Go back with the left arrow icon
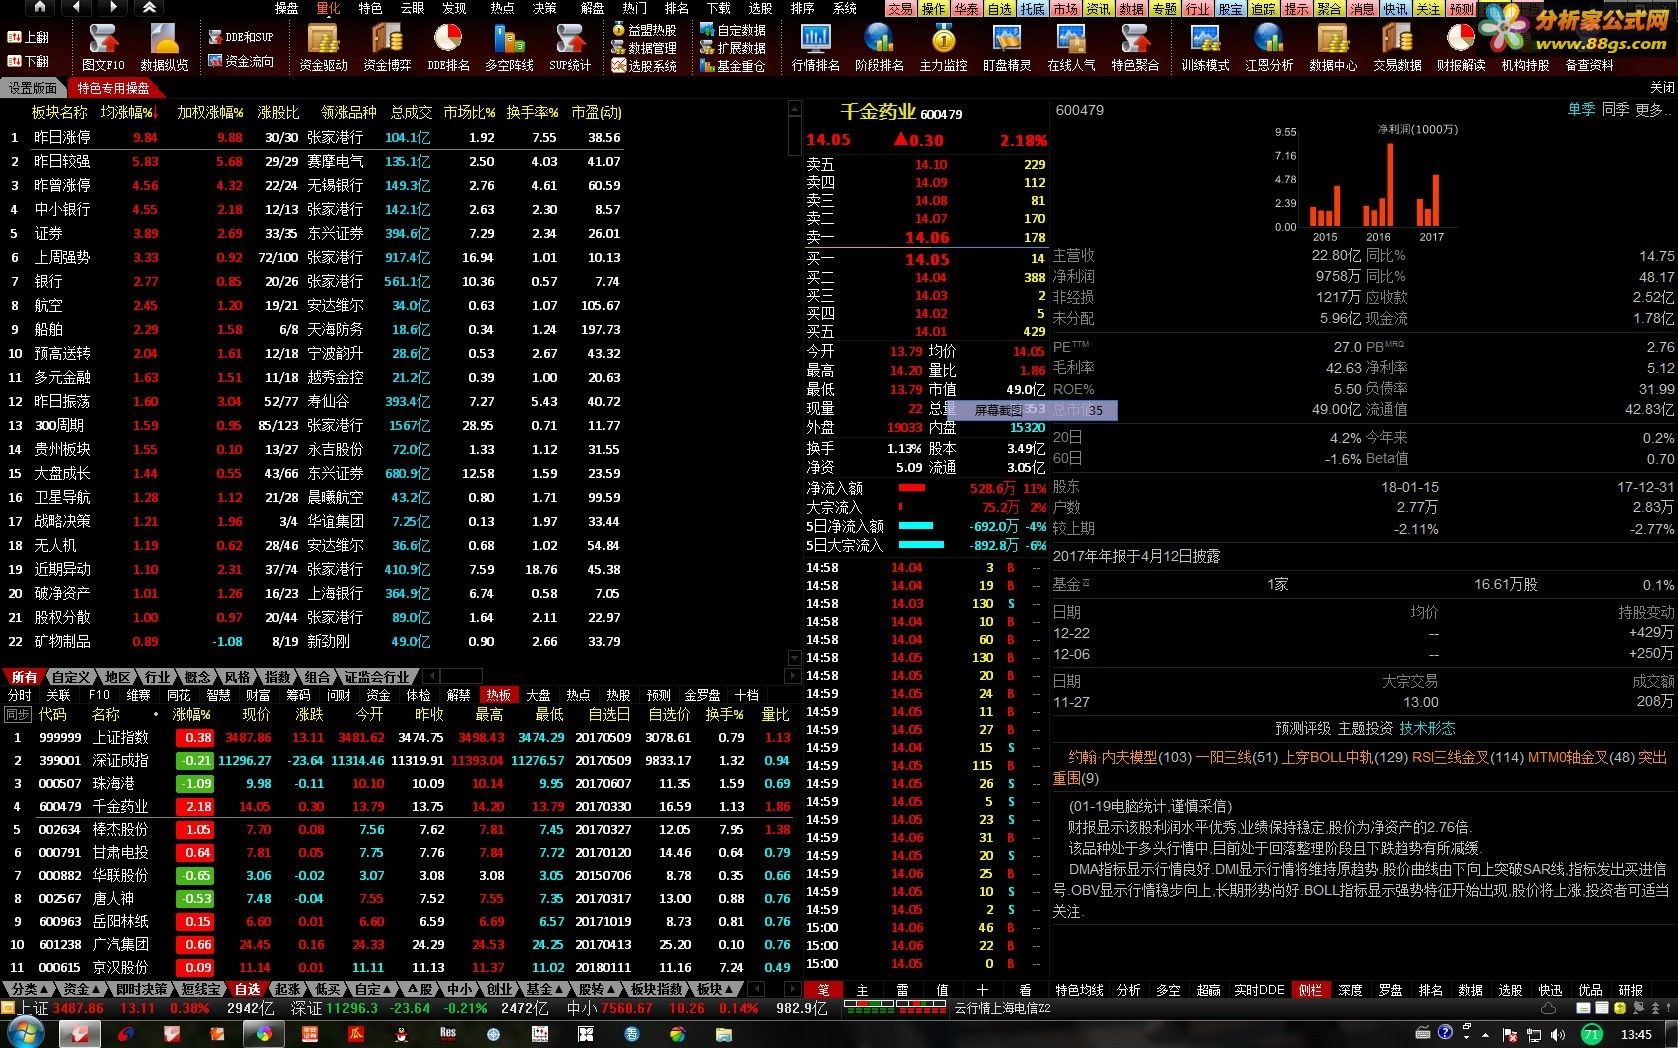Screen dimensions: 1678x1048 (x=76, y=7)
